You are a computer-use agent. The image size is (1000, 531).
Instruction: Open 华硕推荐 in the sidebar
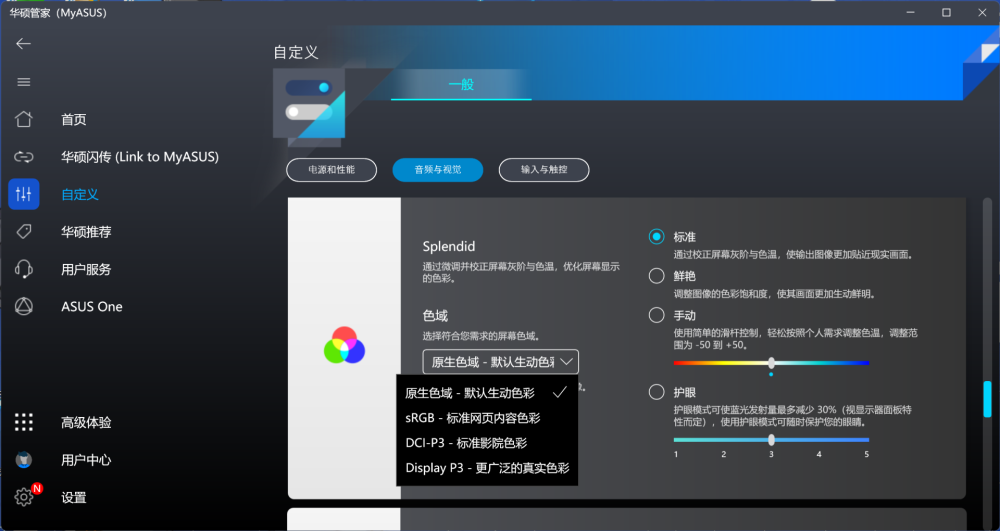(x=86, y=232)
